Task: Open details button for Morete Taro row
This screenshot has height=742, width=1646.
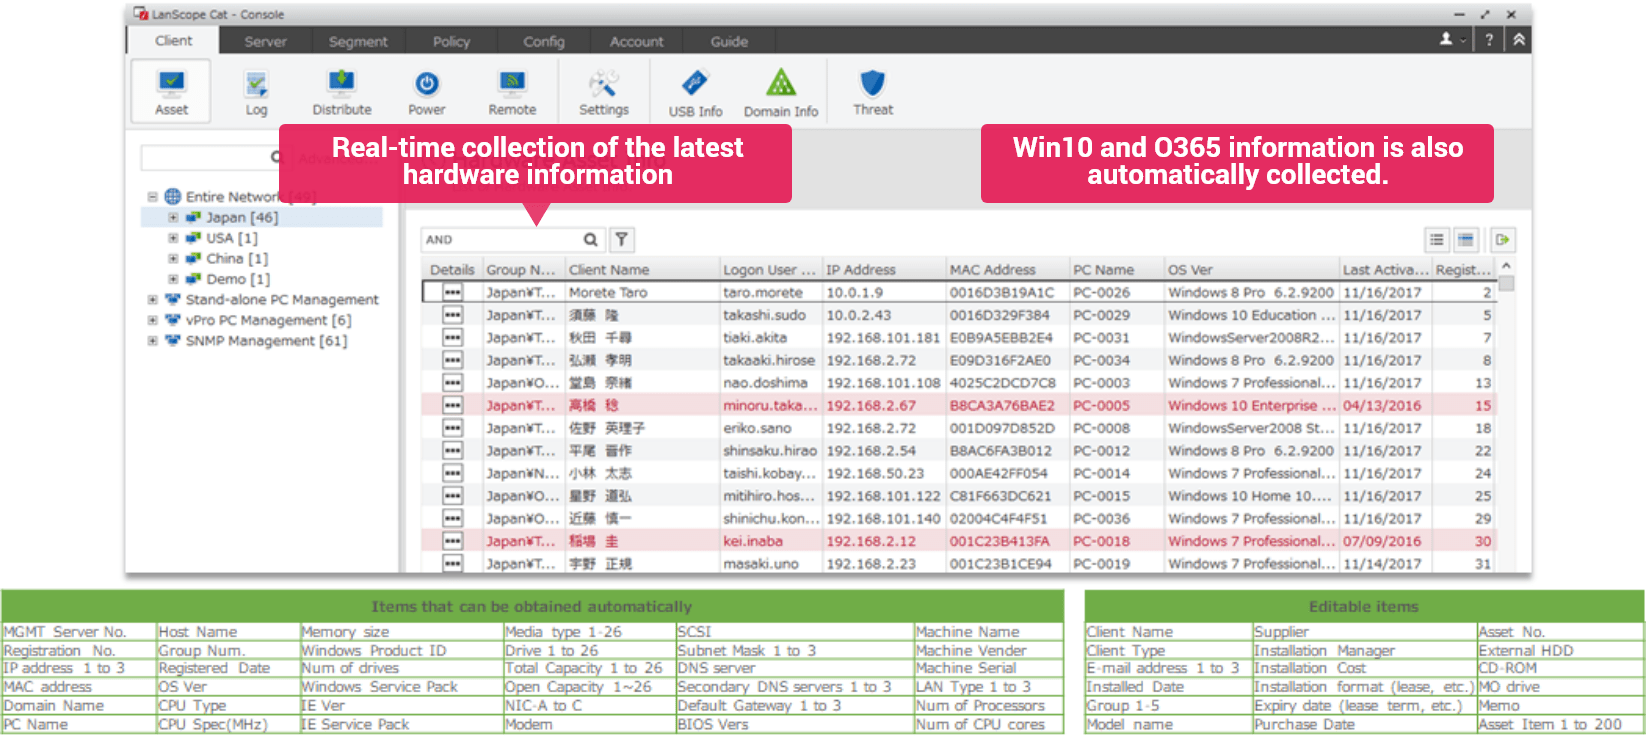Action: pyautogui.click(x=452, y=292)
